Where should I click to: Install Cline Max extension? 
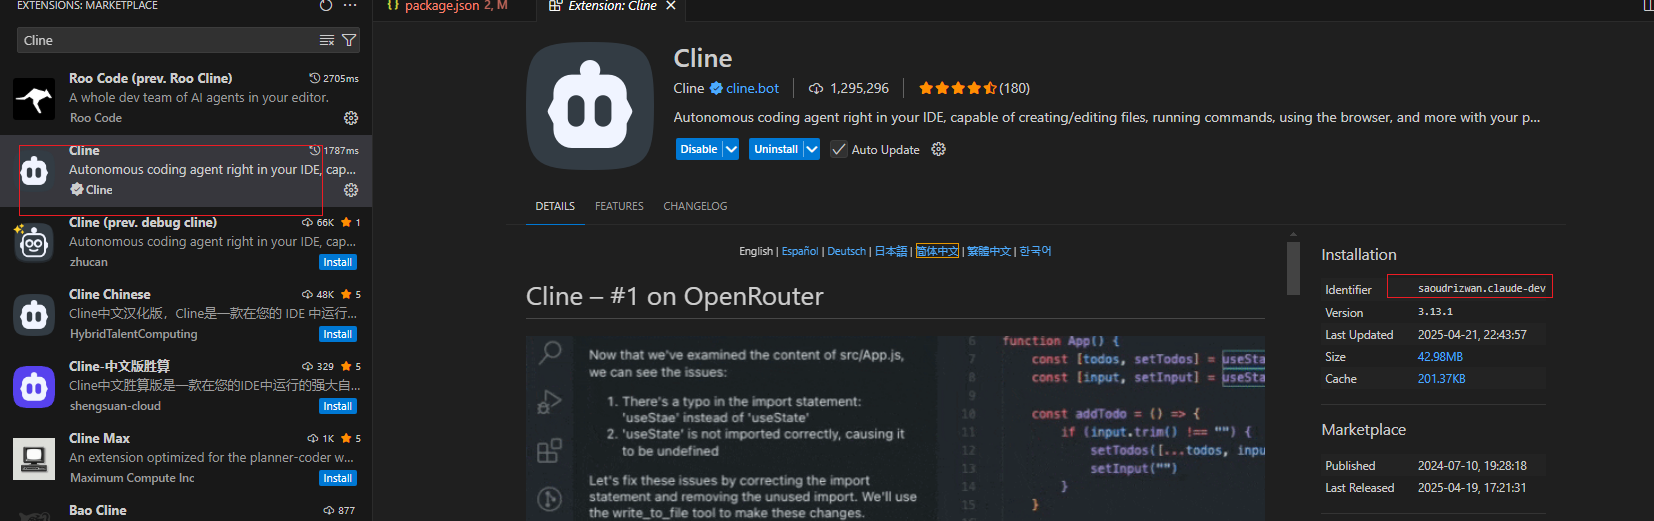(x=338, y=478)
